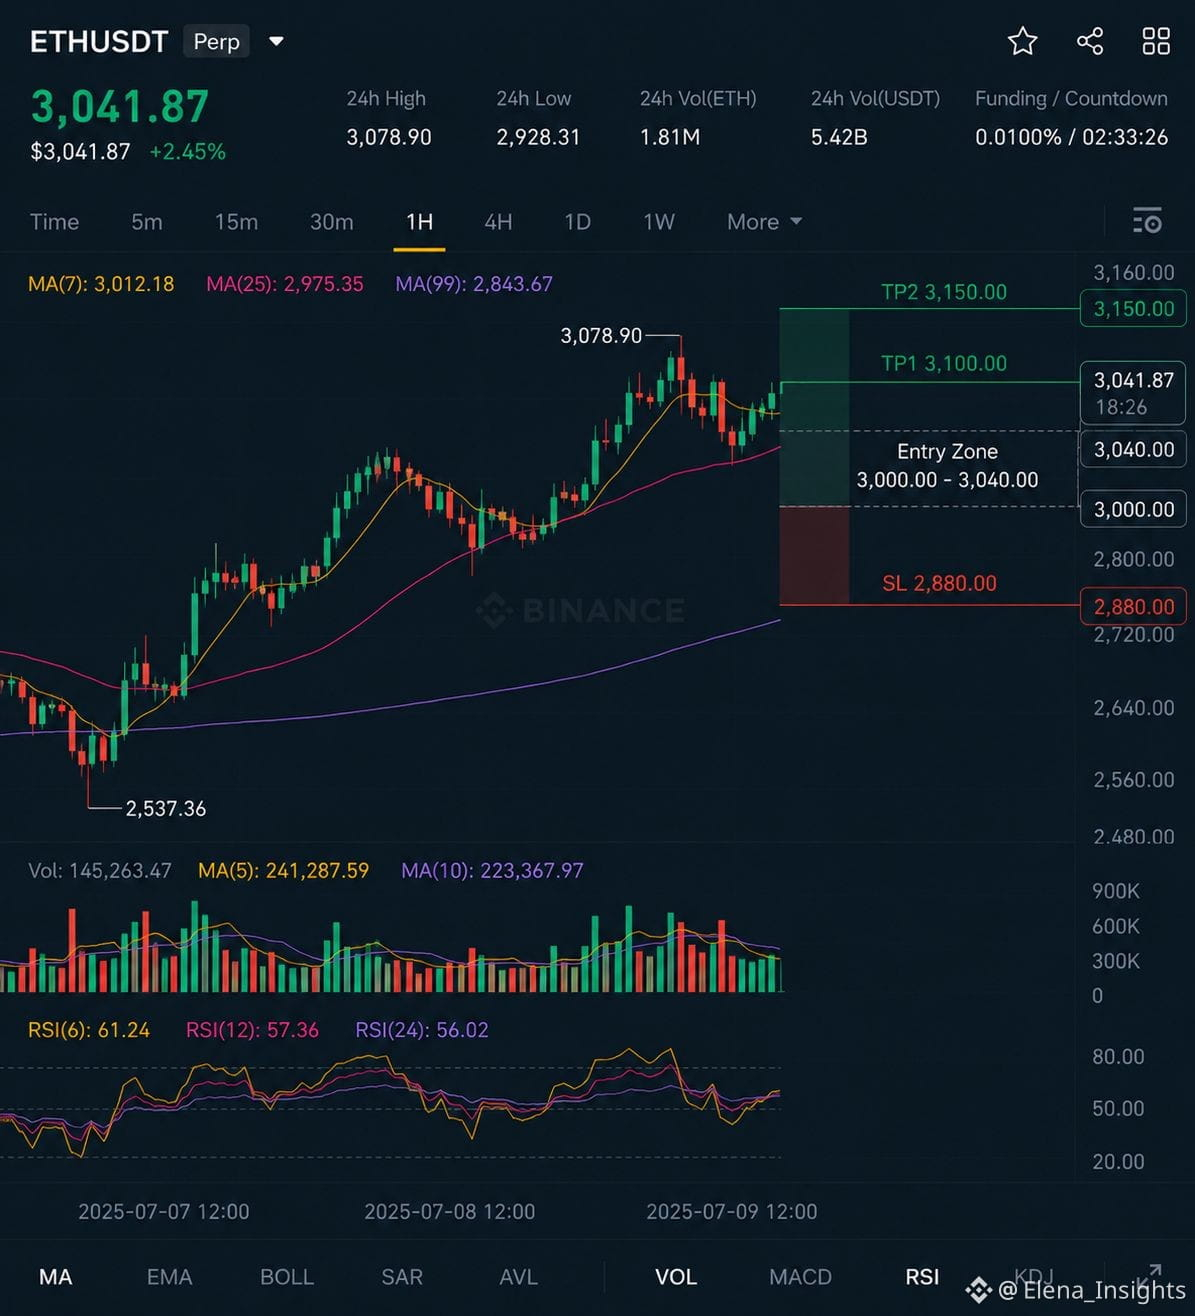Click the green 3,150.00 price axis tag
The image size is (1195, 1316).
(1133, 308)
